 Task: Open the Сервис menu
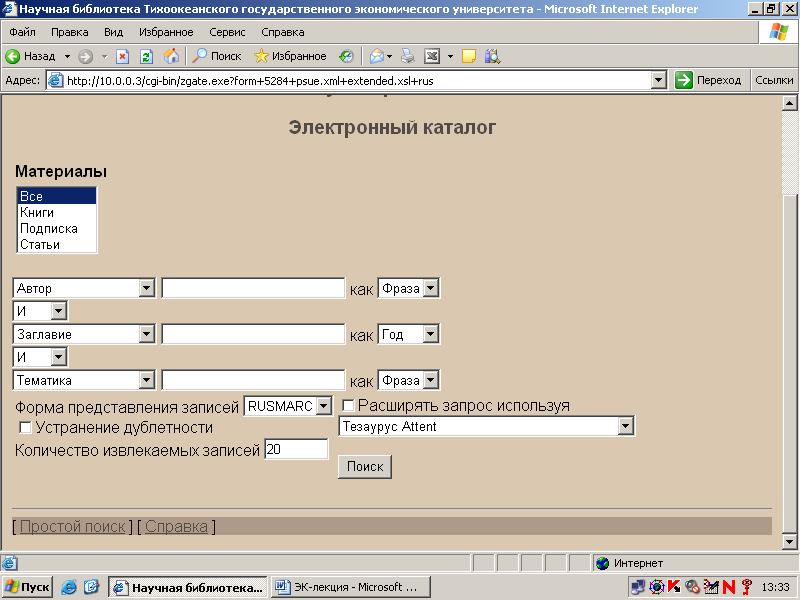227,32
